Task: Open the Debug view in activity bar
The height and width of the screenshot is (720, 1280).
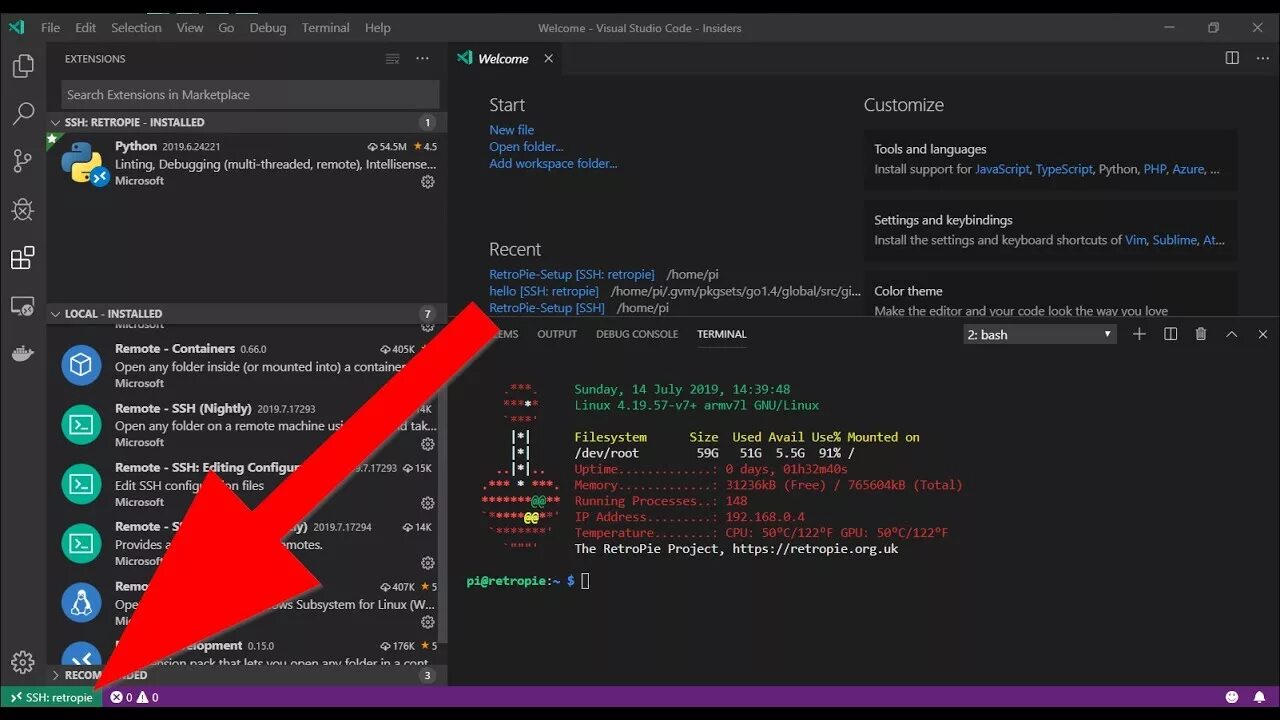Action: [23, 209]
